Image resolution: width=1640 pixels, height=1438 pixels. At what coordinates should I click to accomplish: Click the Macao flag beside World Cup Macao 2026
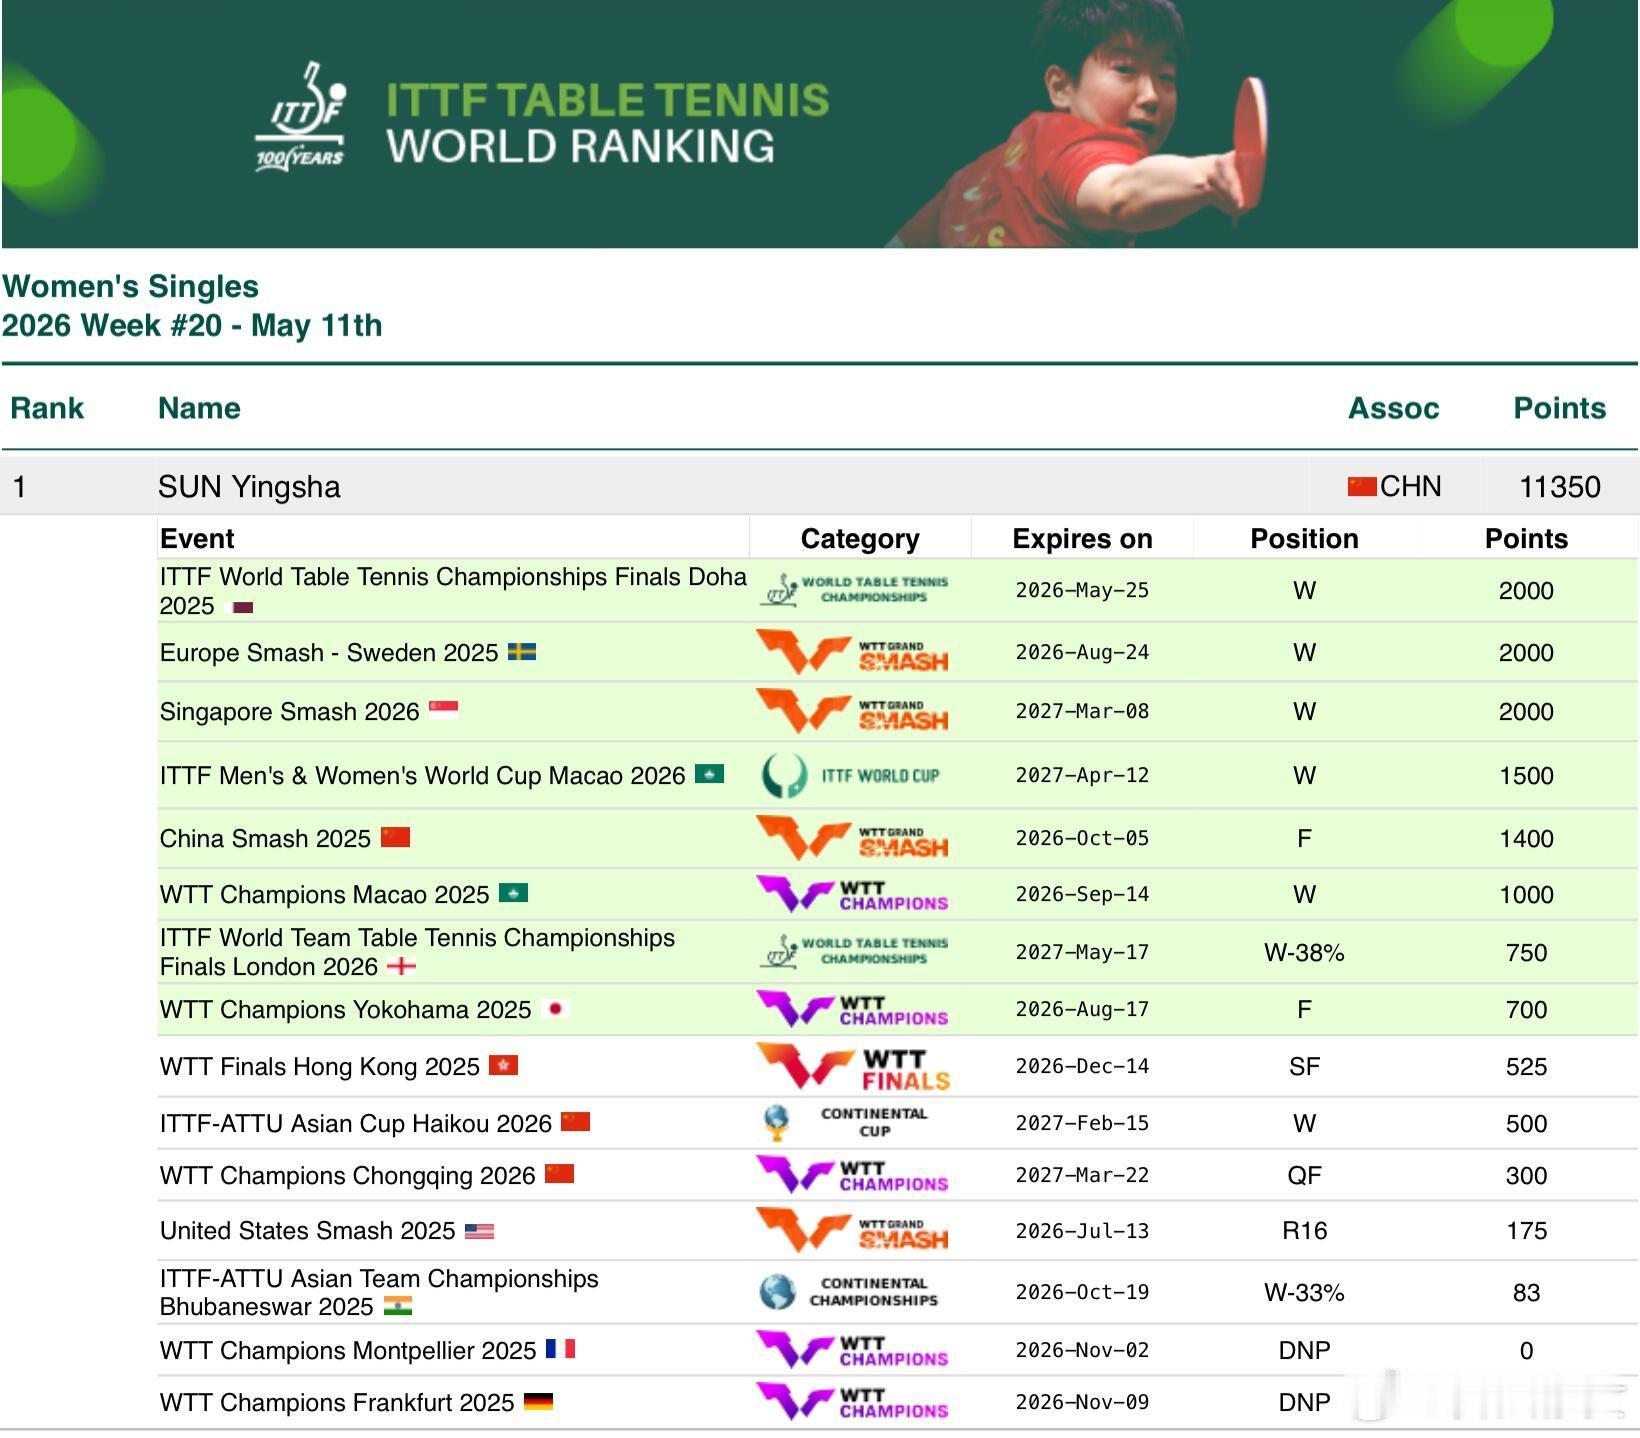pyautogui.click(x=709, y=774)
